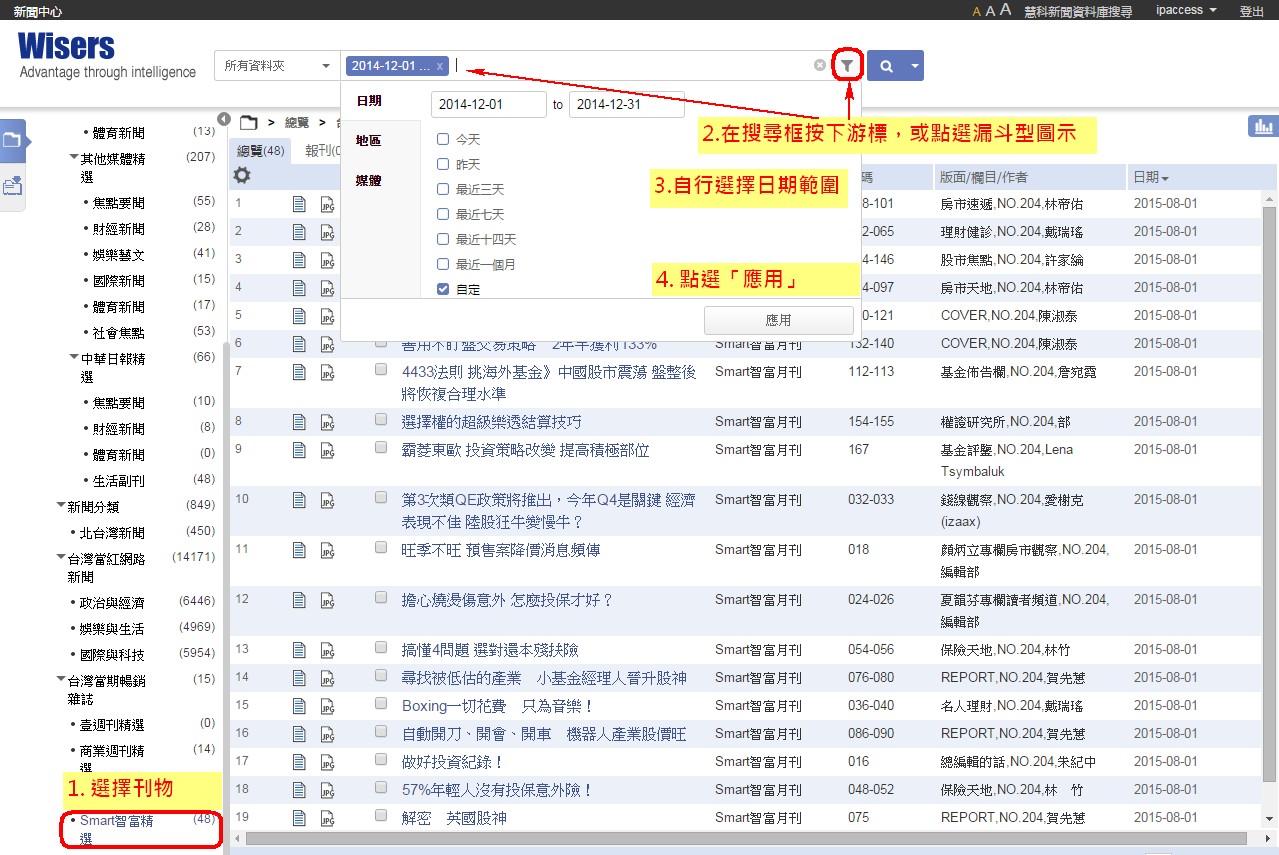This screenshot has width=1279, height=855.
Task: Click the funnel filter icon
Action: tap(847, 66)
